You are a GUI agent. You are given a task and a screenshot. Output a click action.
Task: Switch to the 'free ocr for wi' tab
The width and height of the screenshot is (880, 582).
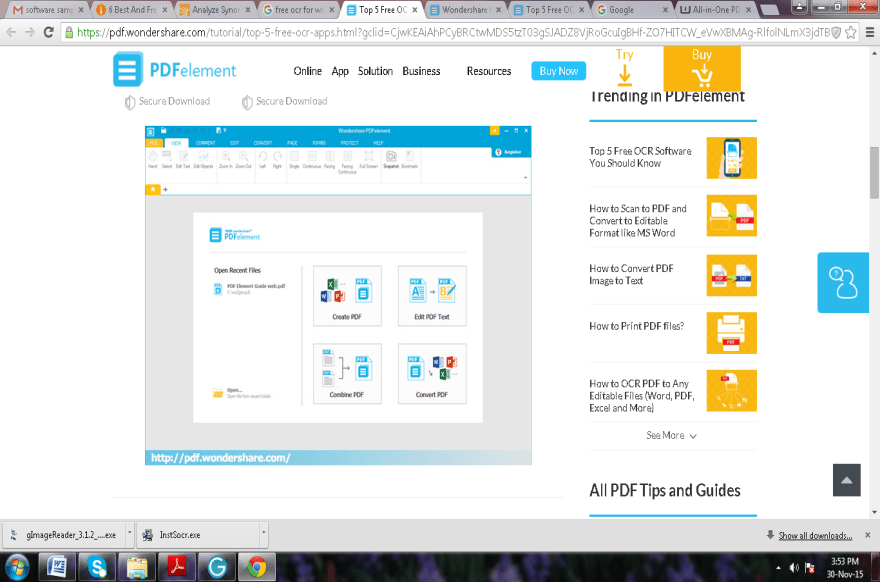pos(299,10)
